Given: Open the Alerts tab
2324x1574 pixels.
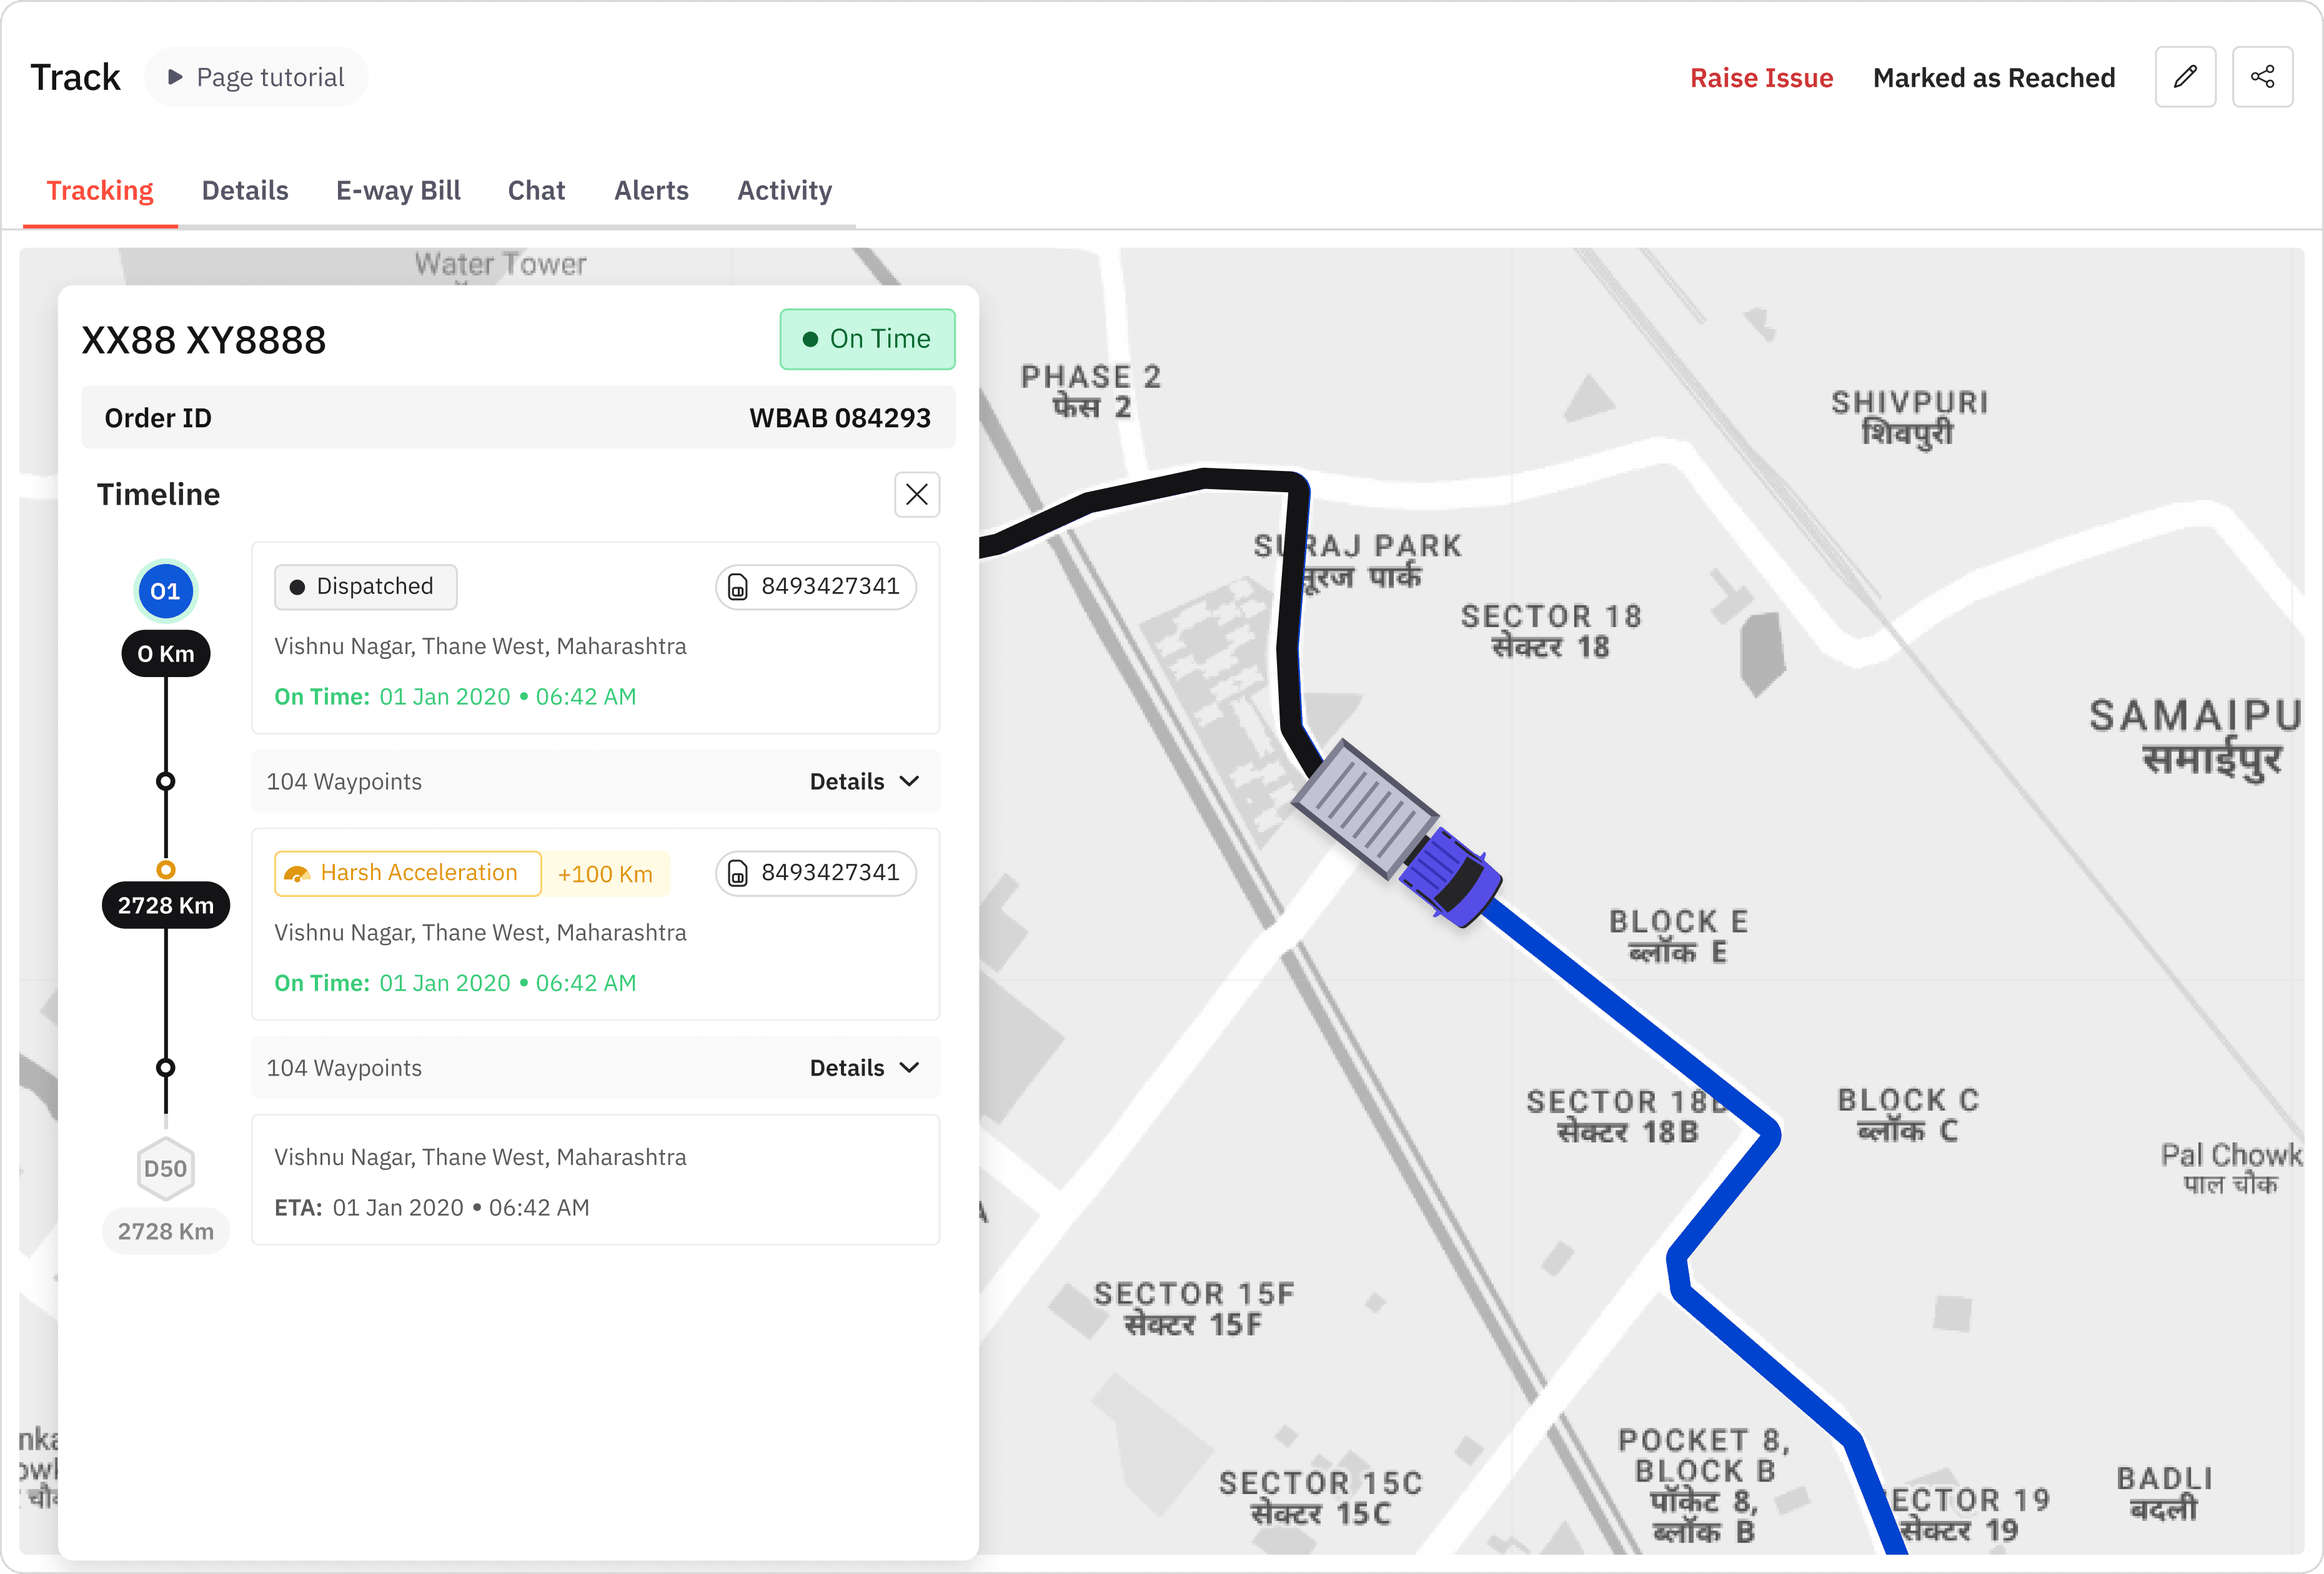Looking at the screenshot, I should [x=651, y=190].
